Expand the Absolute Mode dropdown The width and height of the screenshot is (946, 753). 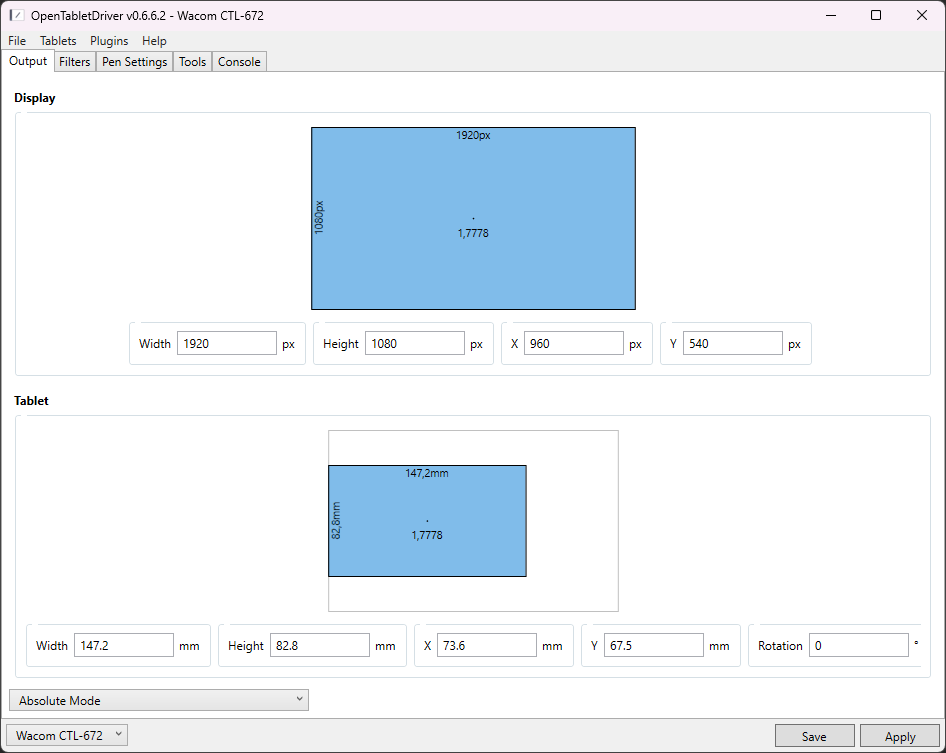158,700
